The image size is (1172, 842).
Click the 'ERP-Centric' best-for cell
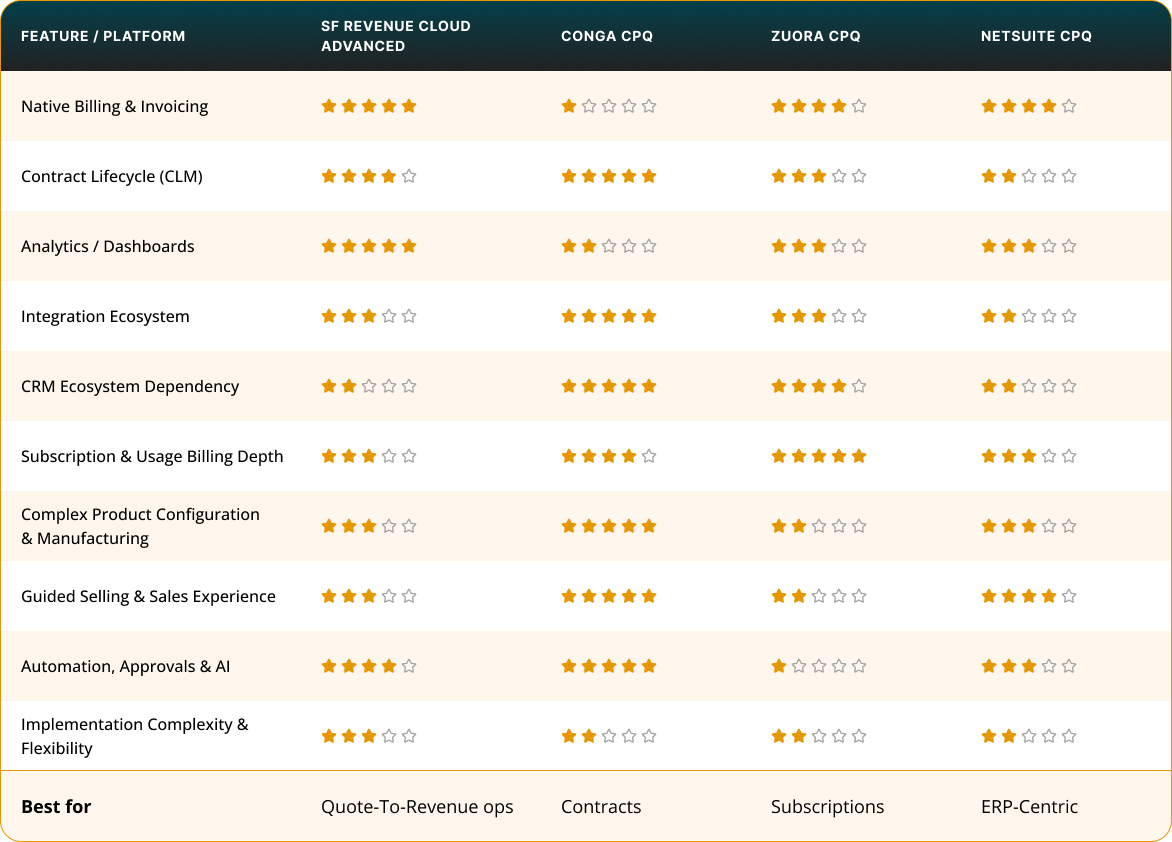(x=1029, y=807)
